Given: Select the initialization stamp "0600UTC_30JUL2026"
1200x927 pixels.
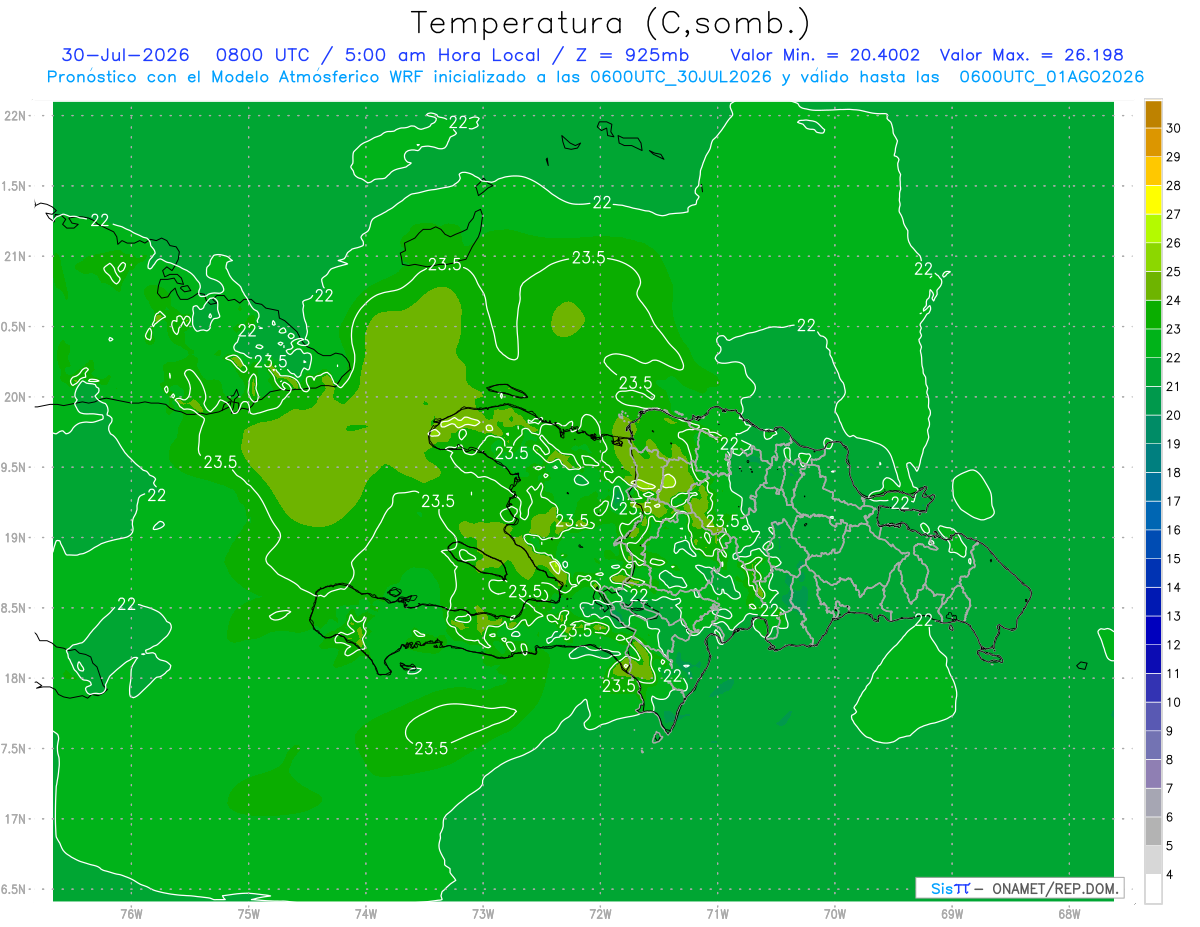Looking at the screenshot, I should (681, 77).
